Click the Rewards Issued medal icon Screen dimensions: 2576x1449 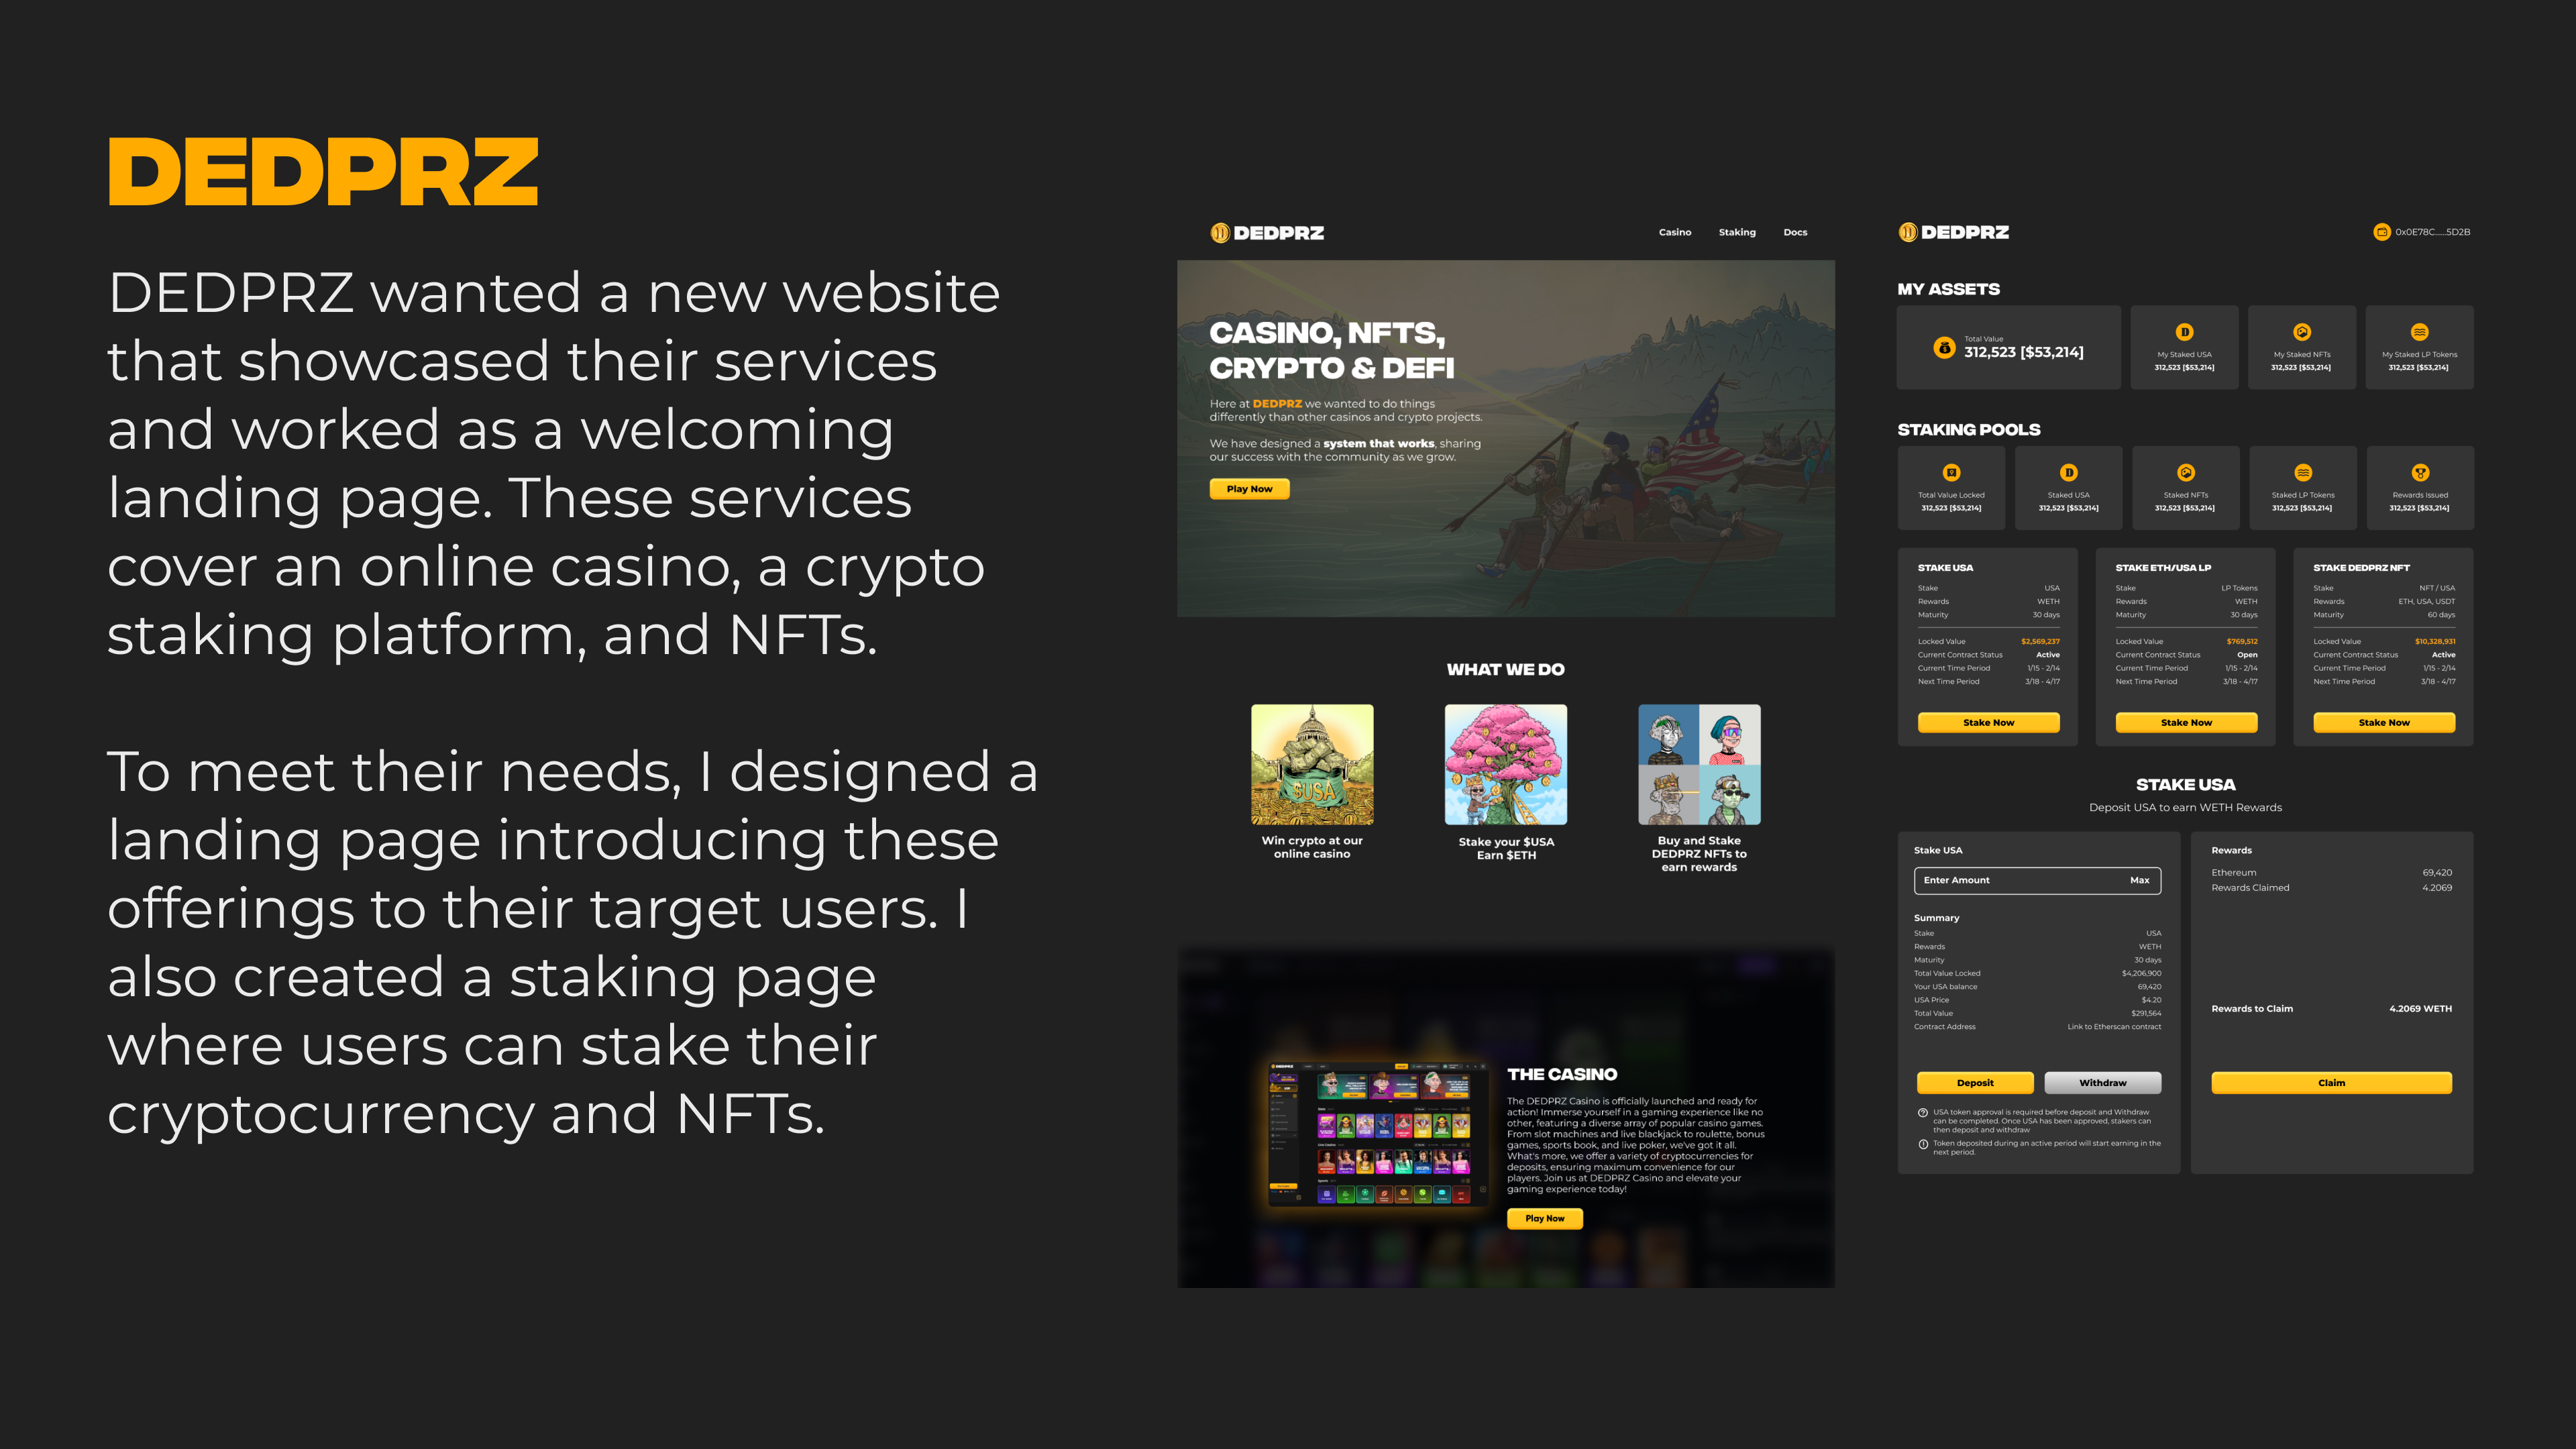pyautogui.click(x=2420, y=472)
